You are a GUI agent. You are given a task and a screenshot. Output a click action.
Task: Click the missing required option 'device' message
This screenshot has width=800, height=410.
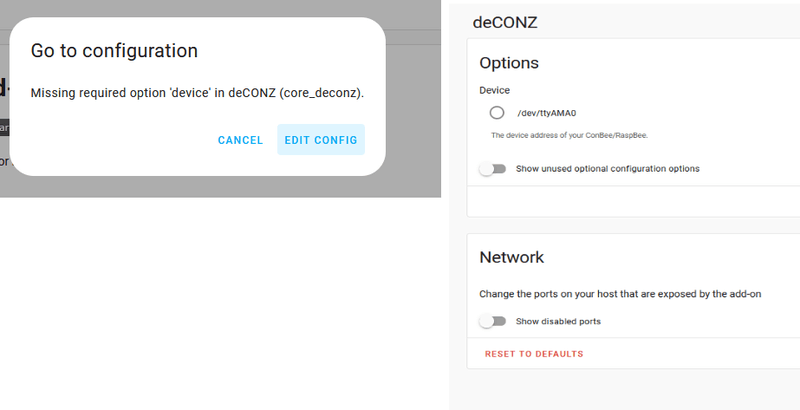click(x=197, y=93)
